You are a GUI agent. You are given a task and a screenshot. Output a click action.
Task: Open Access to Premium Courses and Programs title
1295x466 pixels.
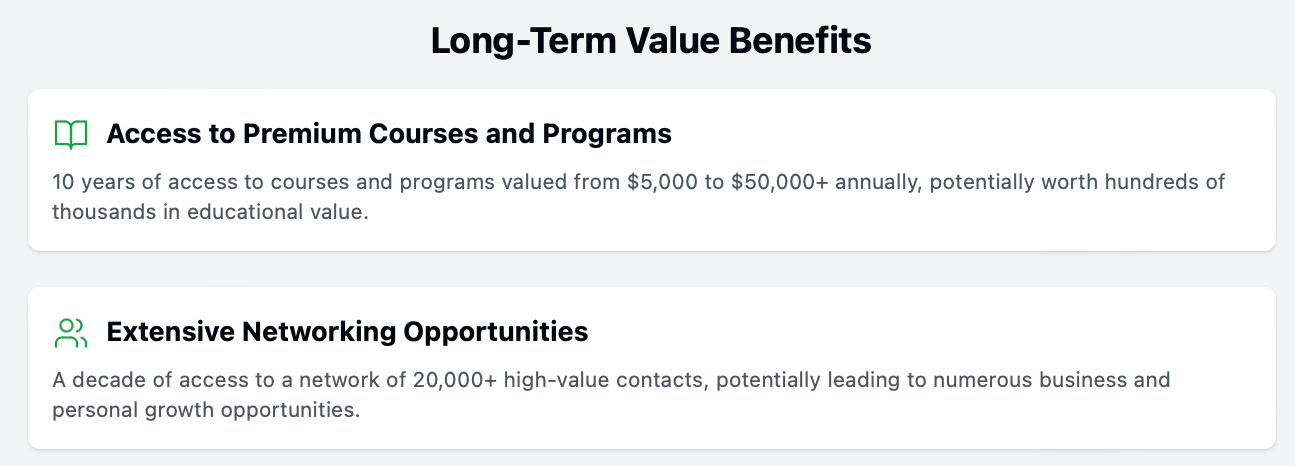[389, 133]
